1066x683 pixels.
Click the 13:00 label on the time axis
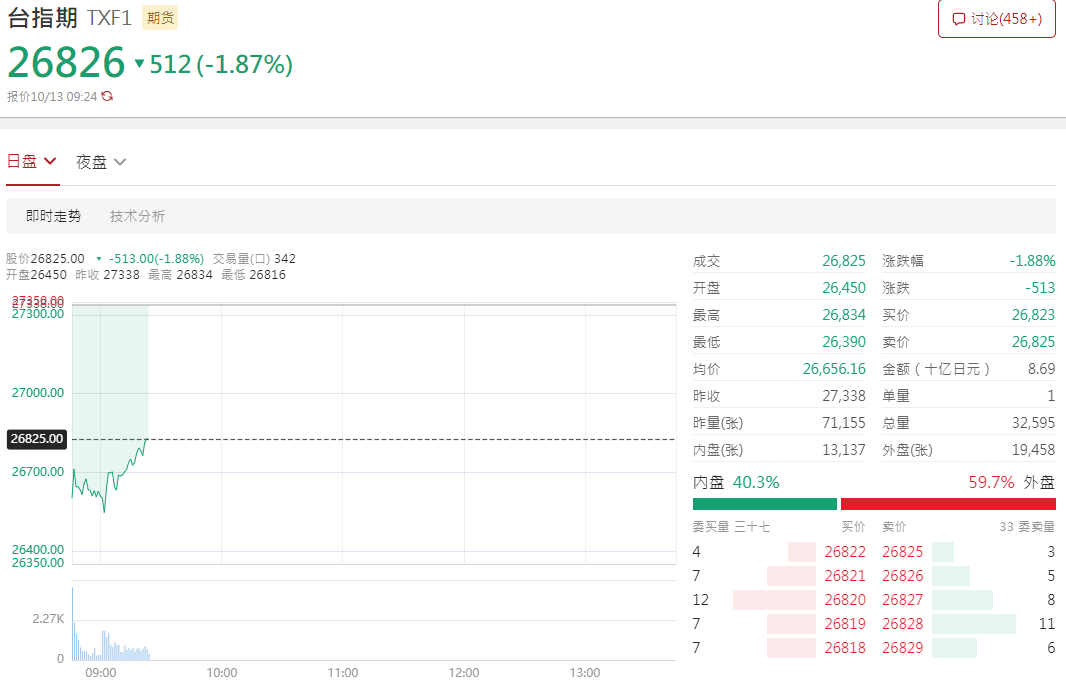point(584,673)
